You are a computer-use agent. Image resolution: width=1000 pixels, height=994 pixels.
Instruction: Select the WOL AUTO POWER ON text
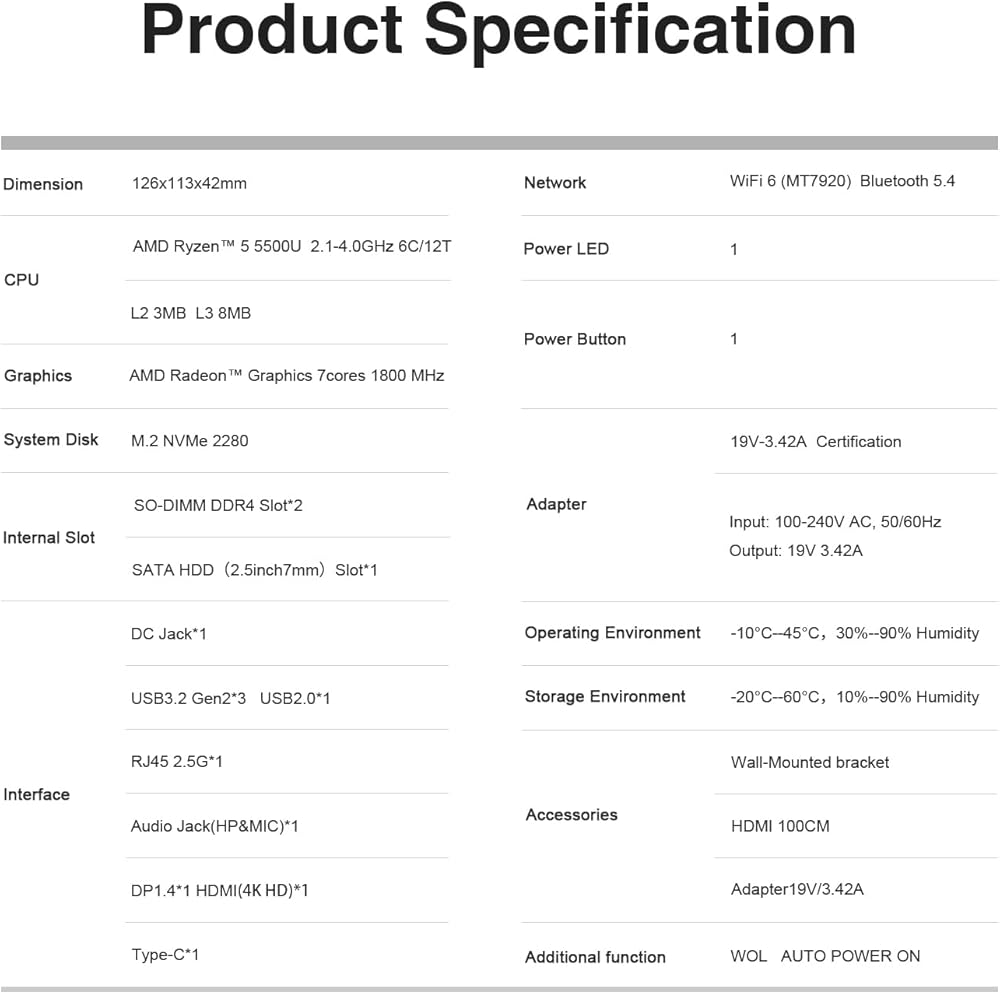pyautogui.click(x=825, y=956)
